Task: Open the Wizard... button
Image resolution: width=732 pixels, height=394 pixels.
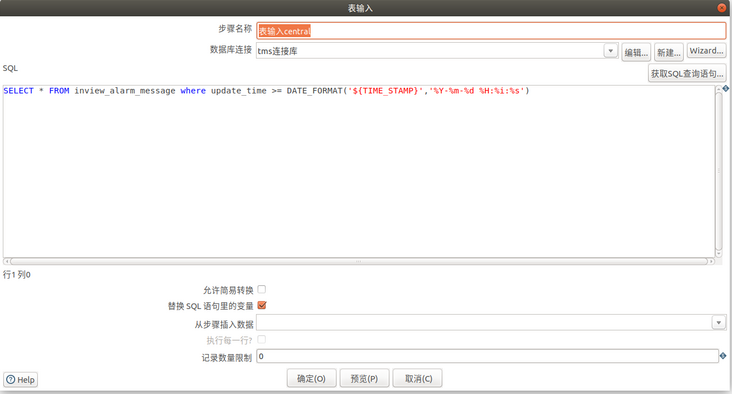Action: [x=706, y=50]
